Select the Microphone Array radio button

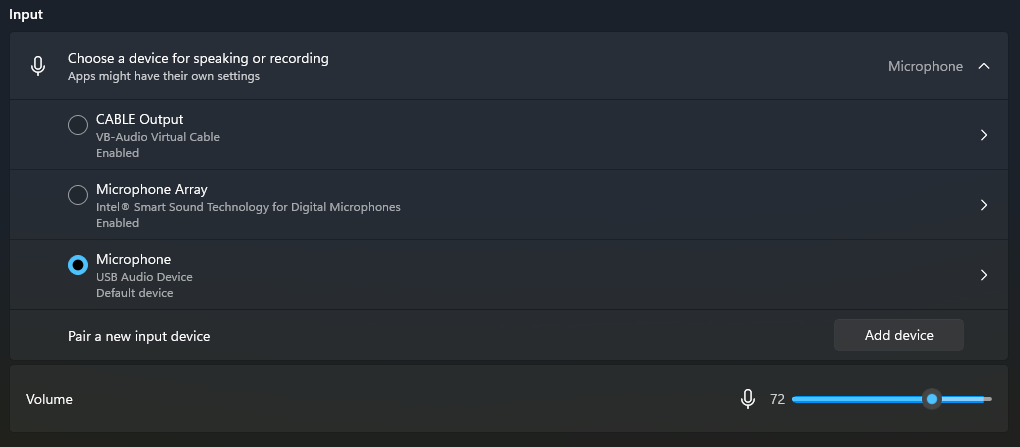coord(77,195)
